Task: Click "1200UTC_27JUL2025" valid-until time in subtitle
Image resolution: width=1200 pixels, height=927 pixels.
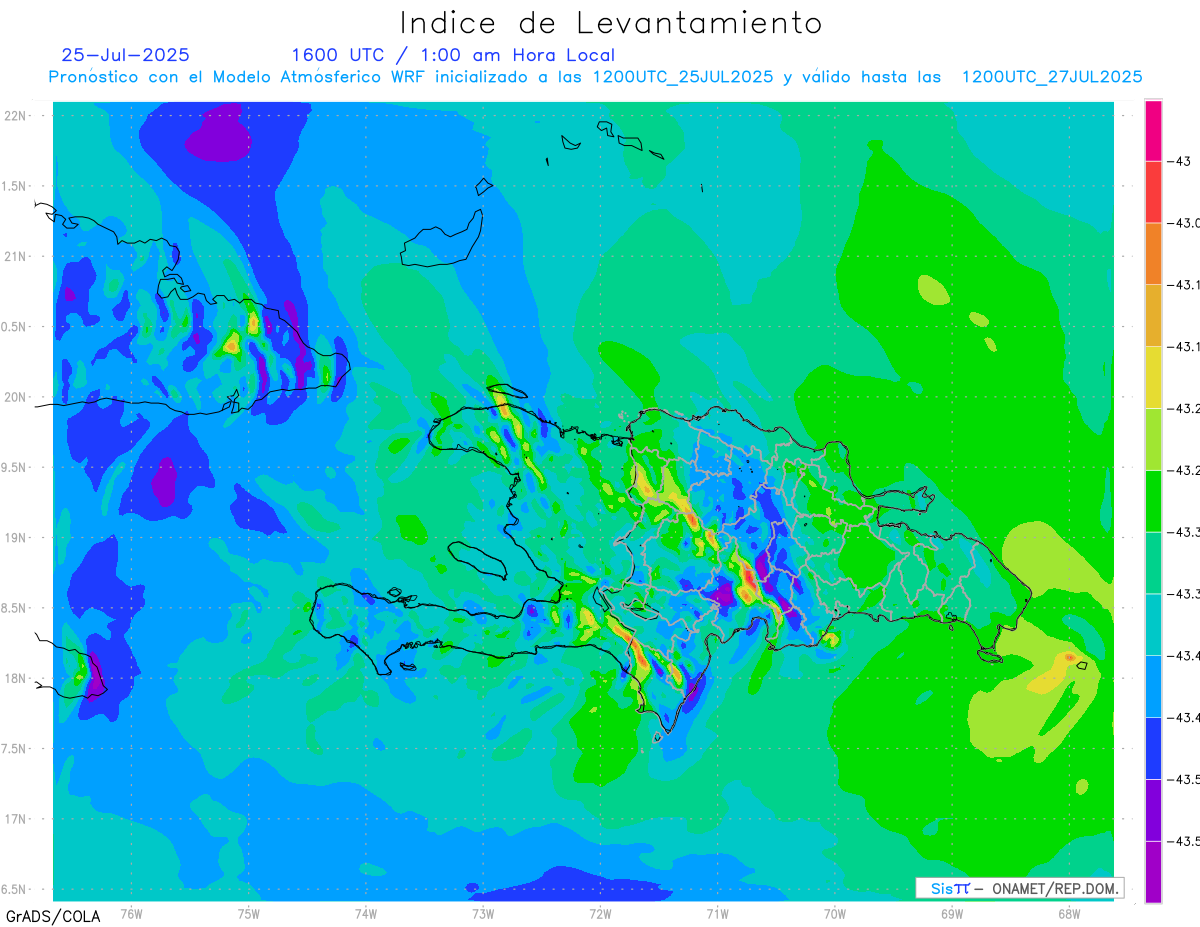Action: (1052, 77)
